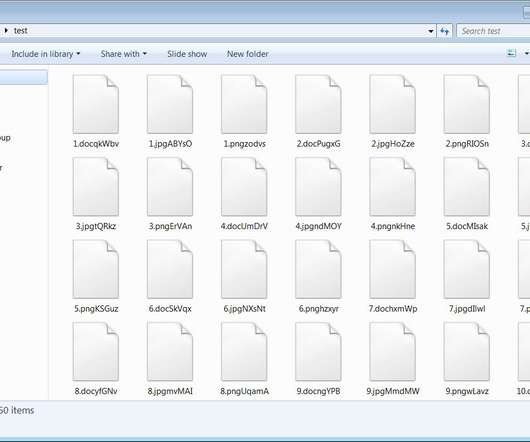Image resolution: width=530 pixels, height=442 pixels.
Task: Click in the Search test field
Action: (493, 31)
